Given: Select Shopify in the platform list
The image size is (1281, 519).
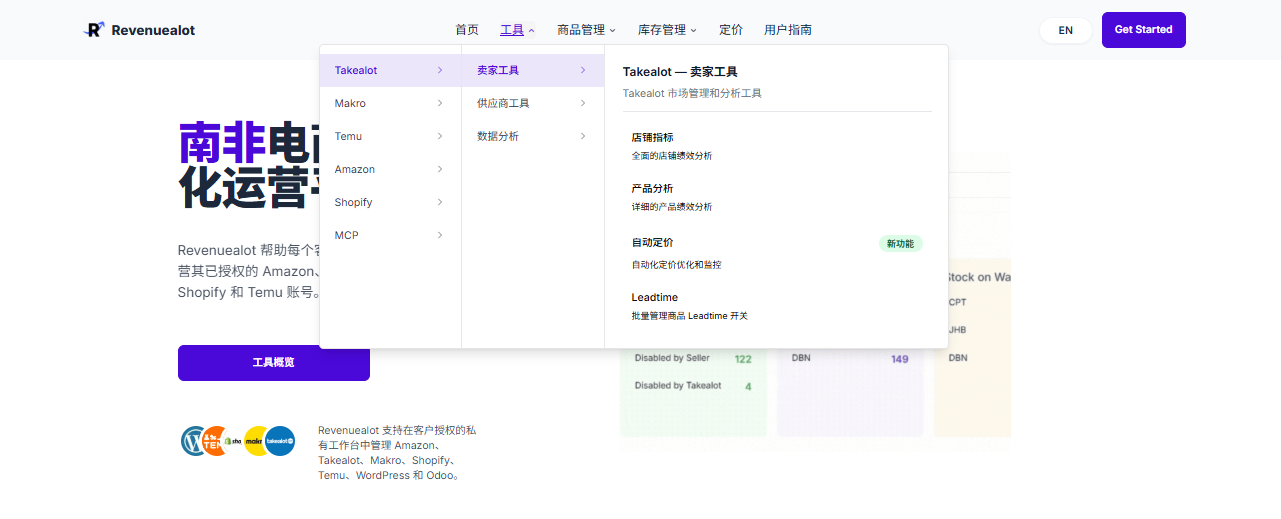Looking at the screenshot, I should [390, 202].
